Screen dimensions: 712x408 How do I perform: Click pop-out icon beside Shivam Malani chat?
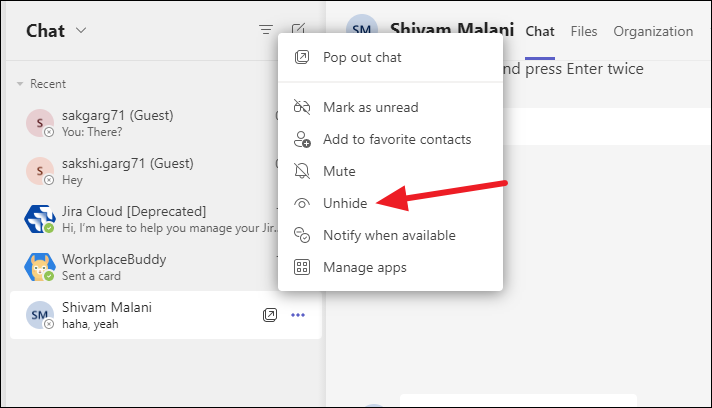coord(270,315)
